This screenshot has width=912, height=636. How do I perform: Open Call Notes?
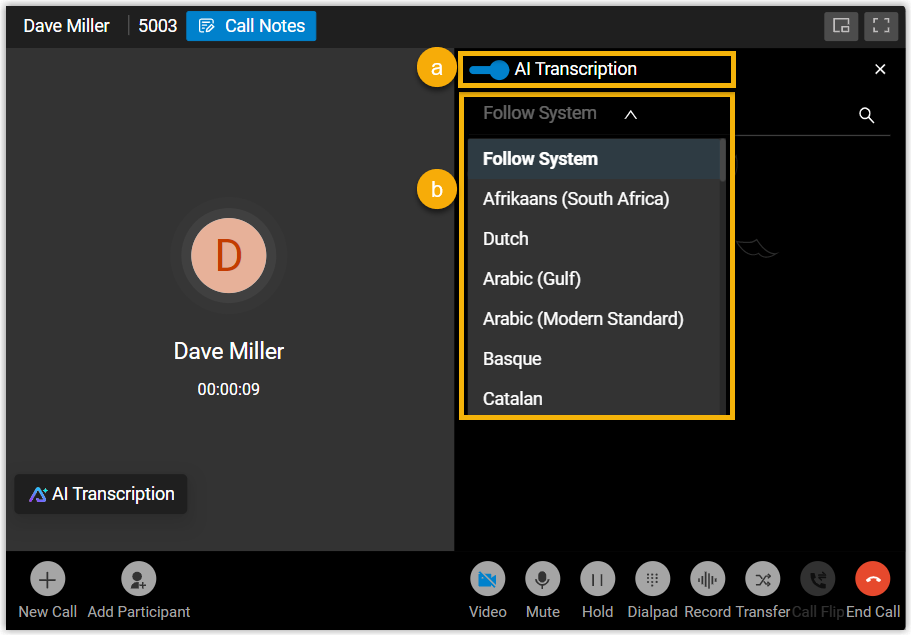coord(251,26)
